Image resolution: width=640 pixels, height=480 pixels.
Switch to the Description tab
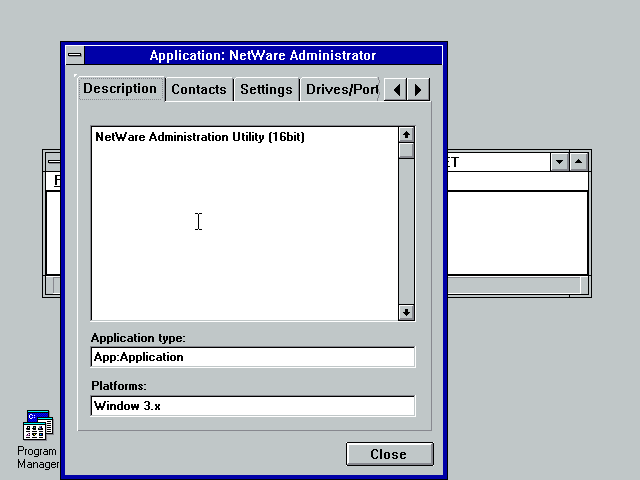121,89
